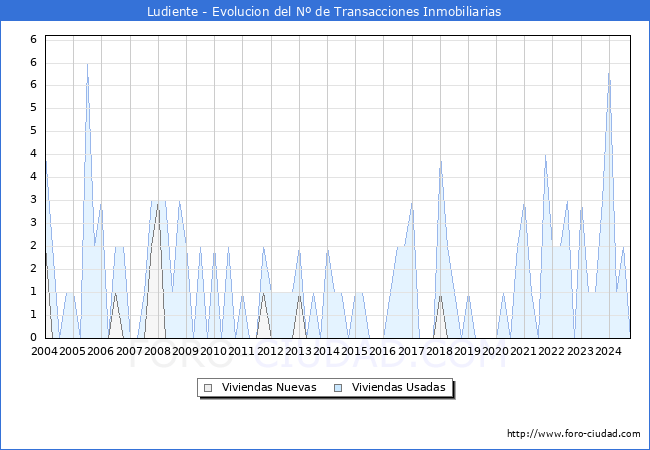
Task: Click the 2010 x-axis label
Action: [213, 351]
